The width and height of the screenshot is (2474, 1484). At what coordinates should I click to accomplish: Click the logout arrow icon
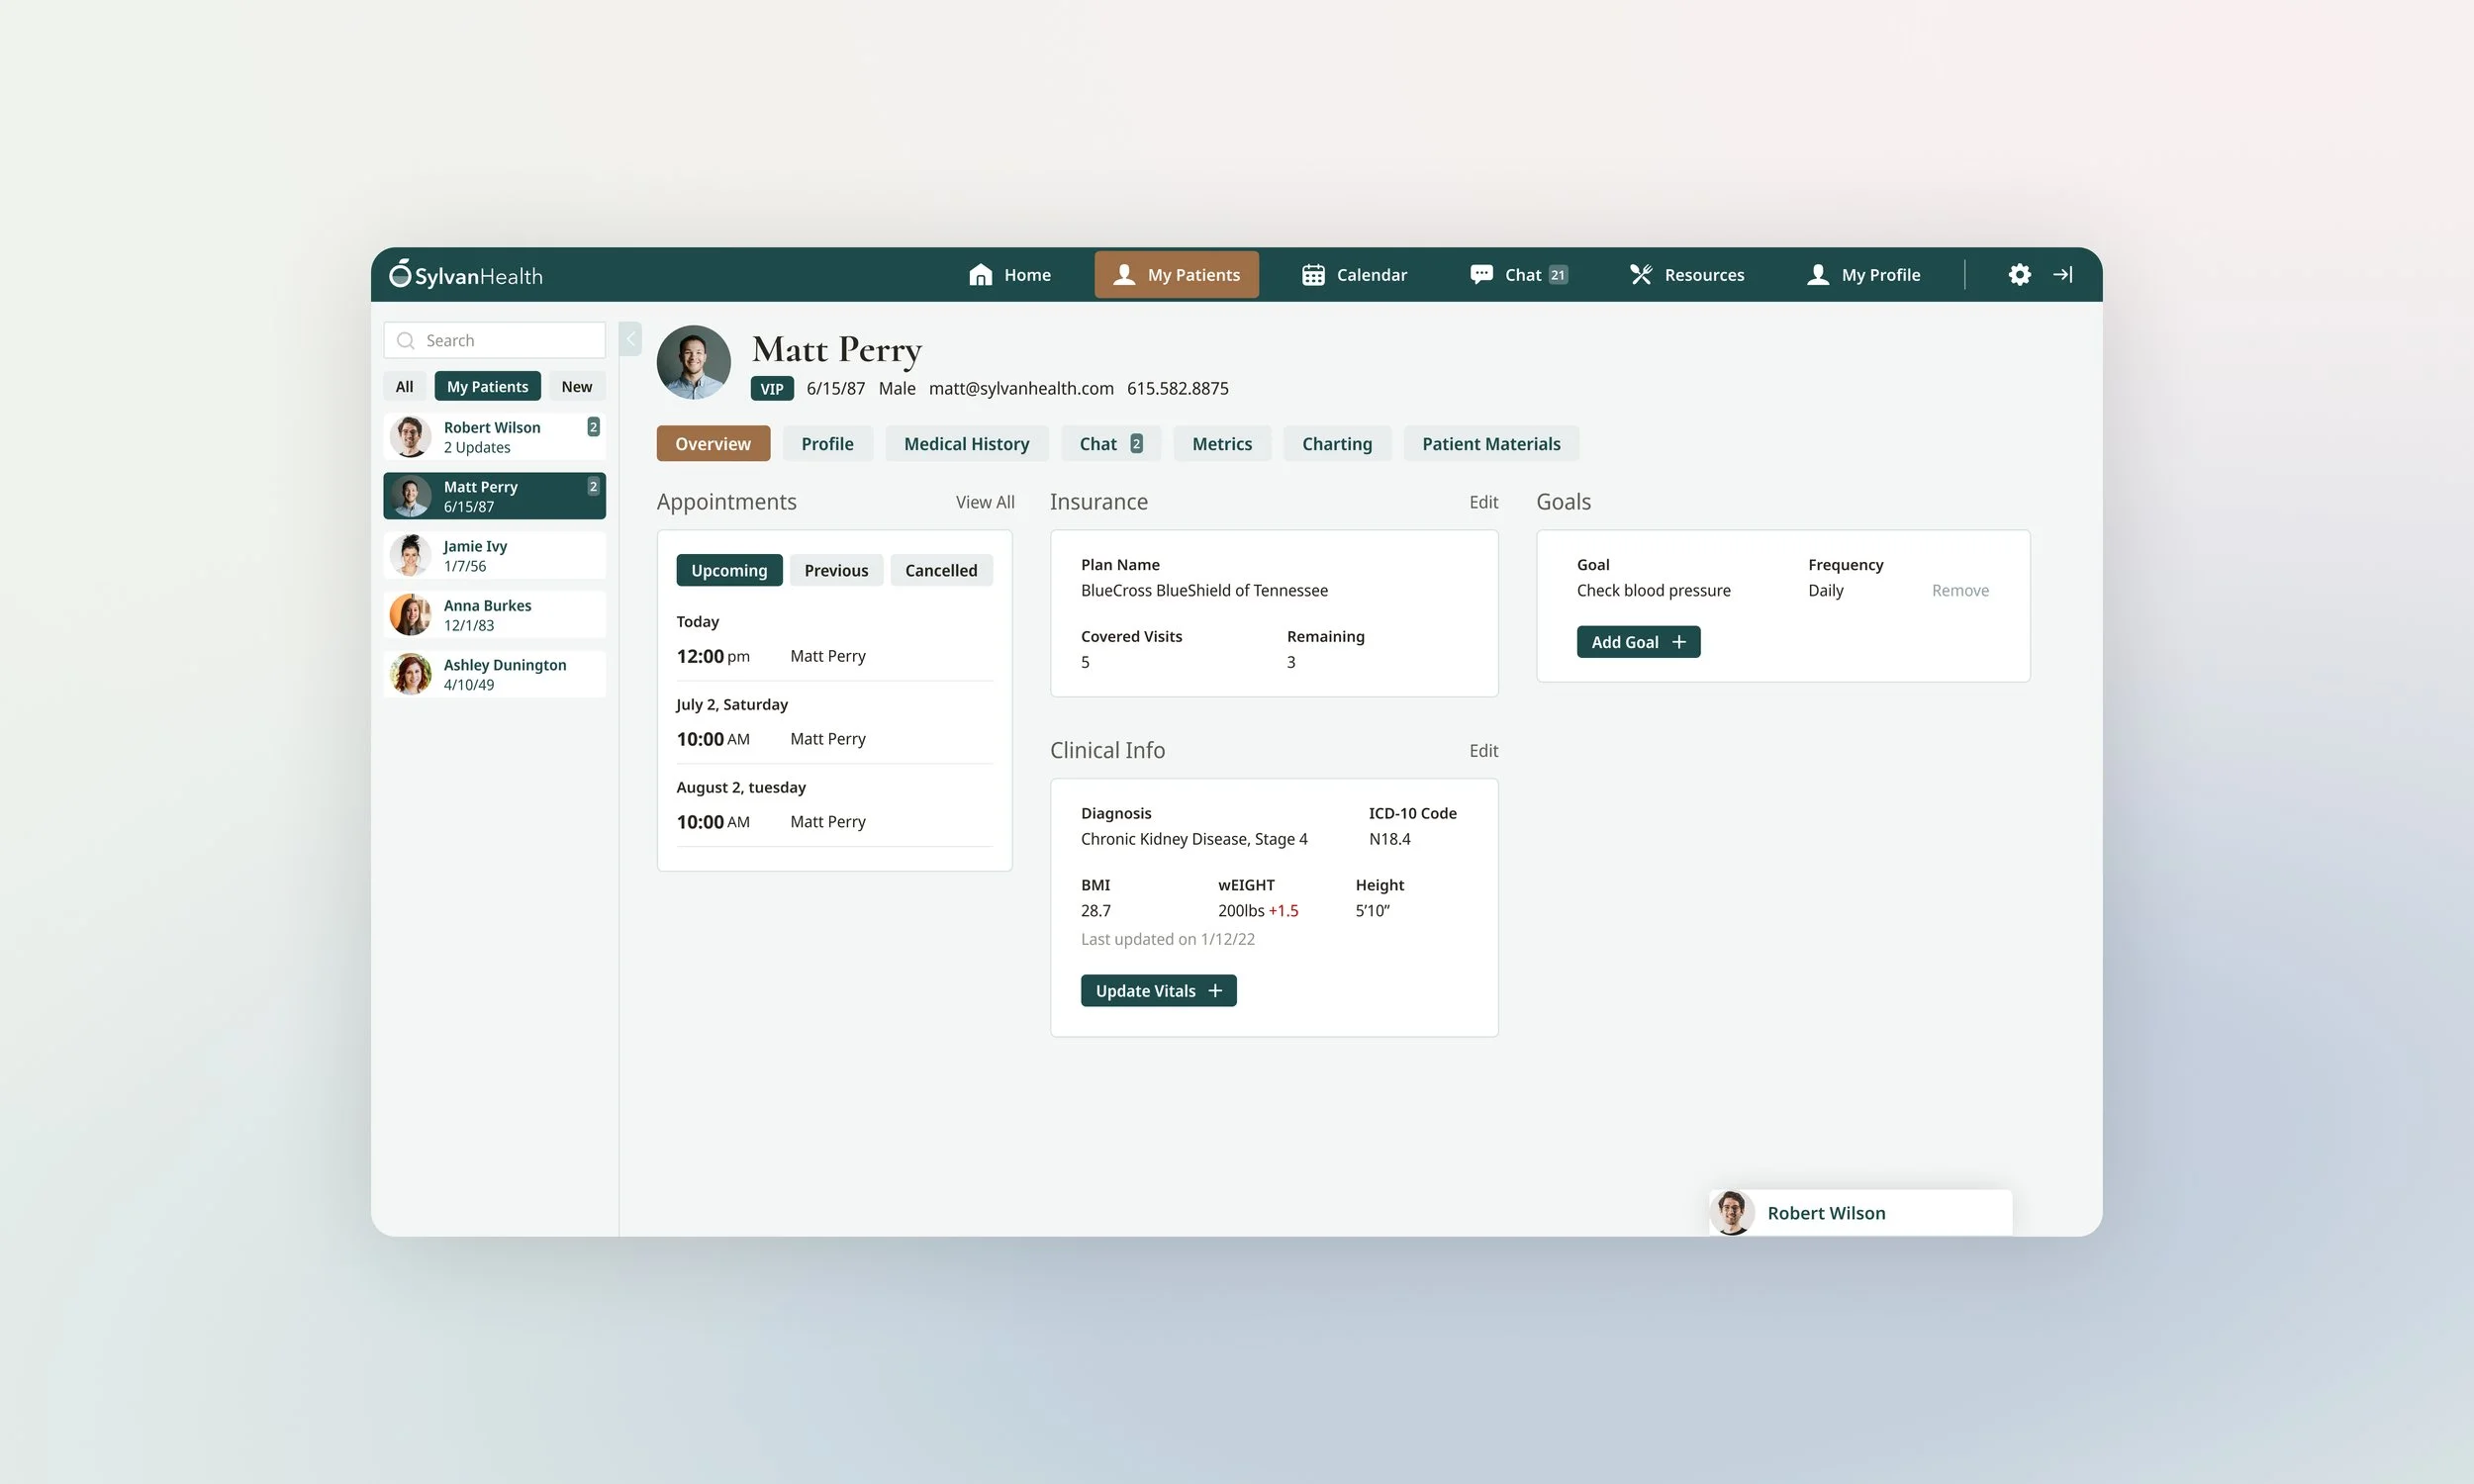tap(2062, 274)
